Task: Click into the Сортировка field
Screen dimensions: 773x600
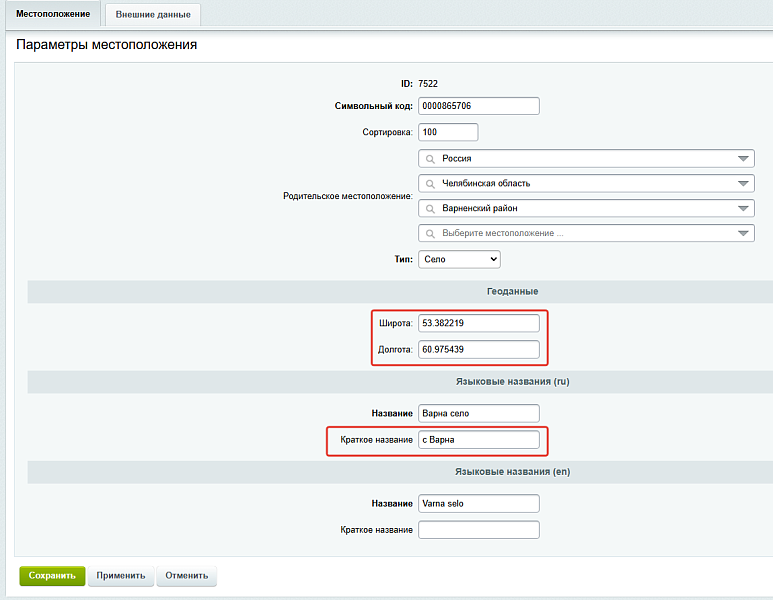Action: [x=448, y=132]
